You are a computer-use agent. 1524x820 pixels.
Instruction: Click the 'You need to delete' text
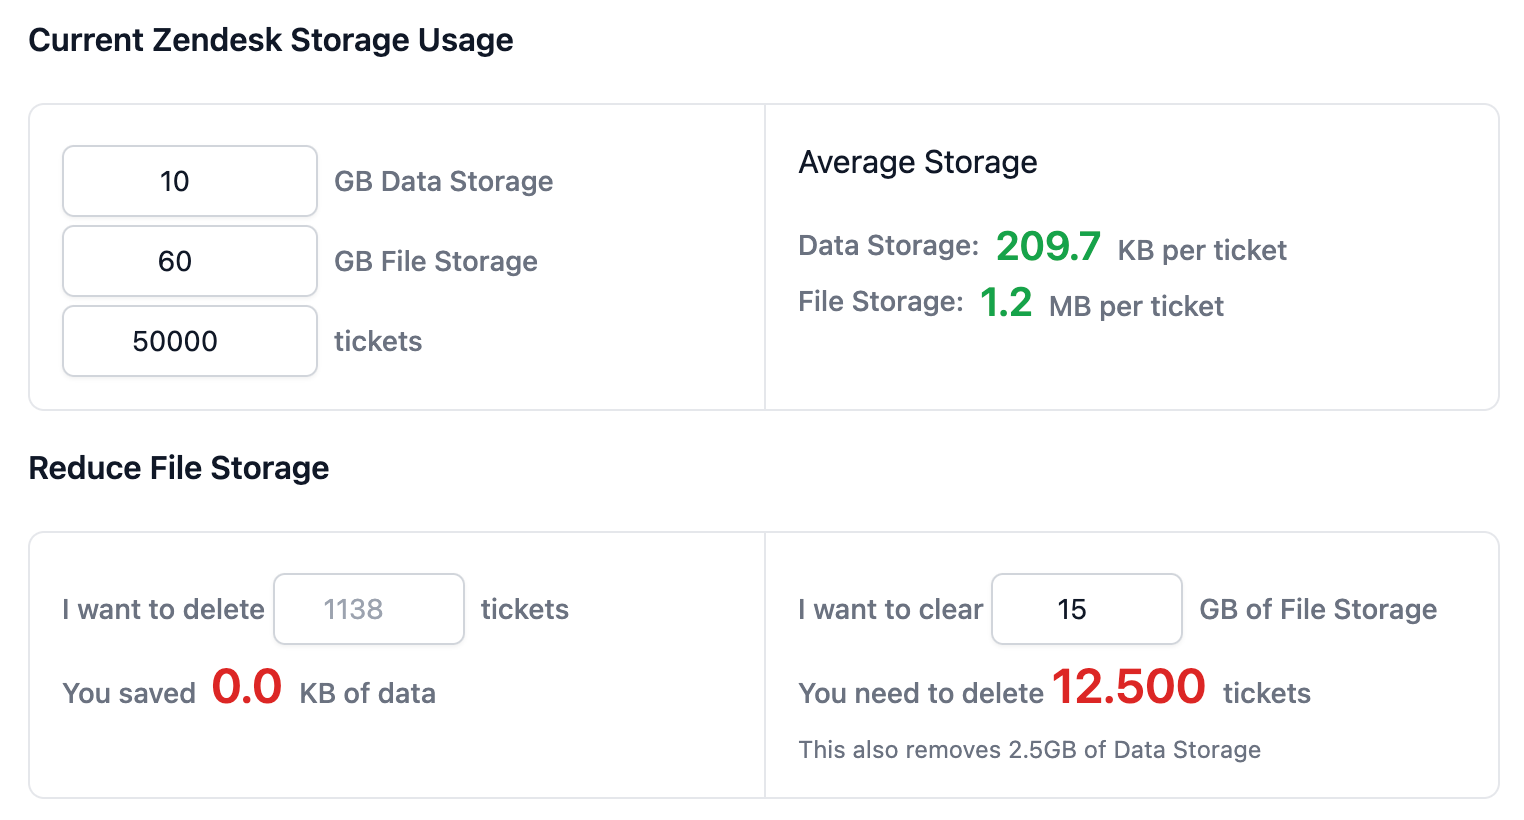pos(921,693)
